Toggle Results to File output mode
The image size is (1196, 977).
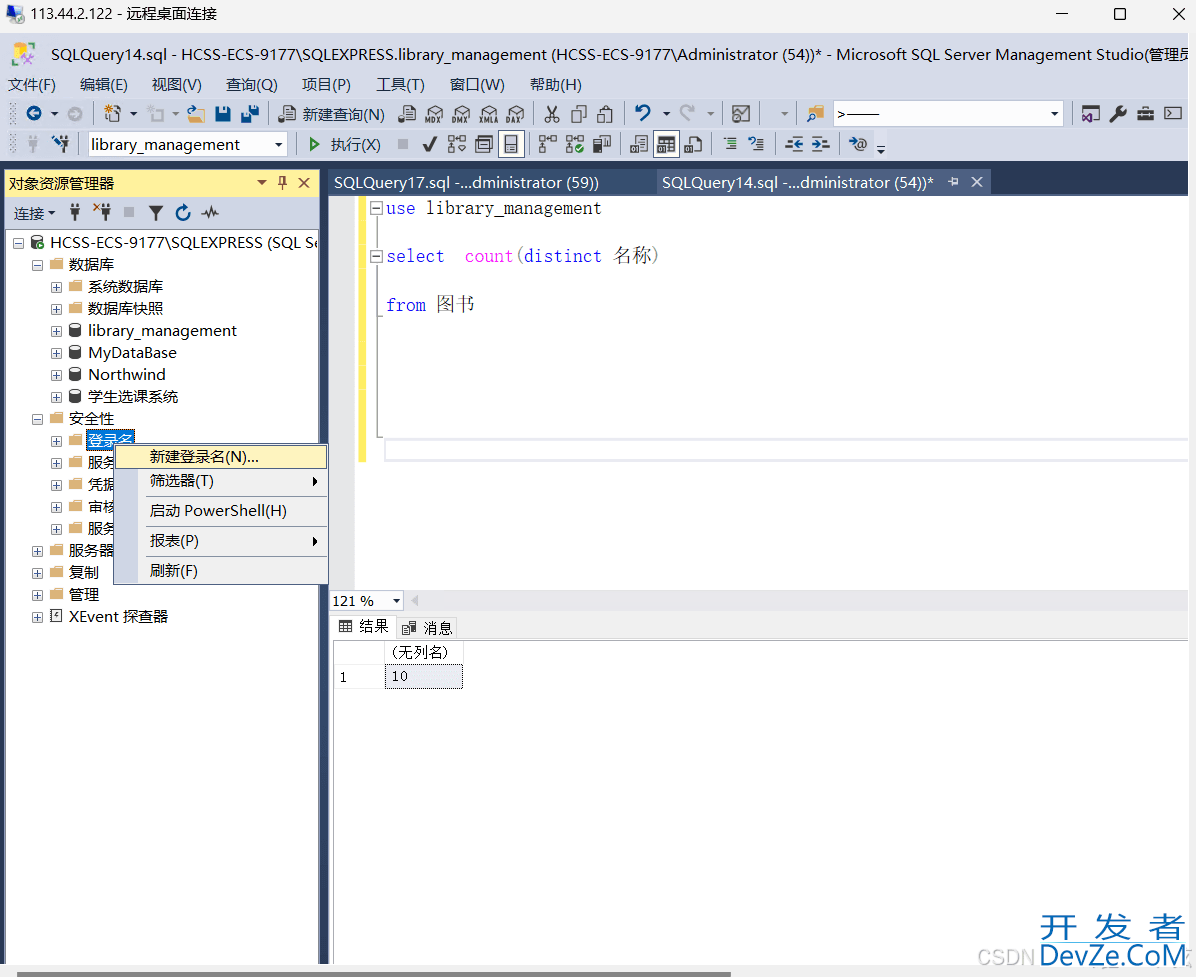693,144
